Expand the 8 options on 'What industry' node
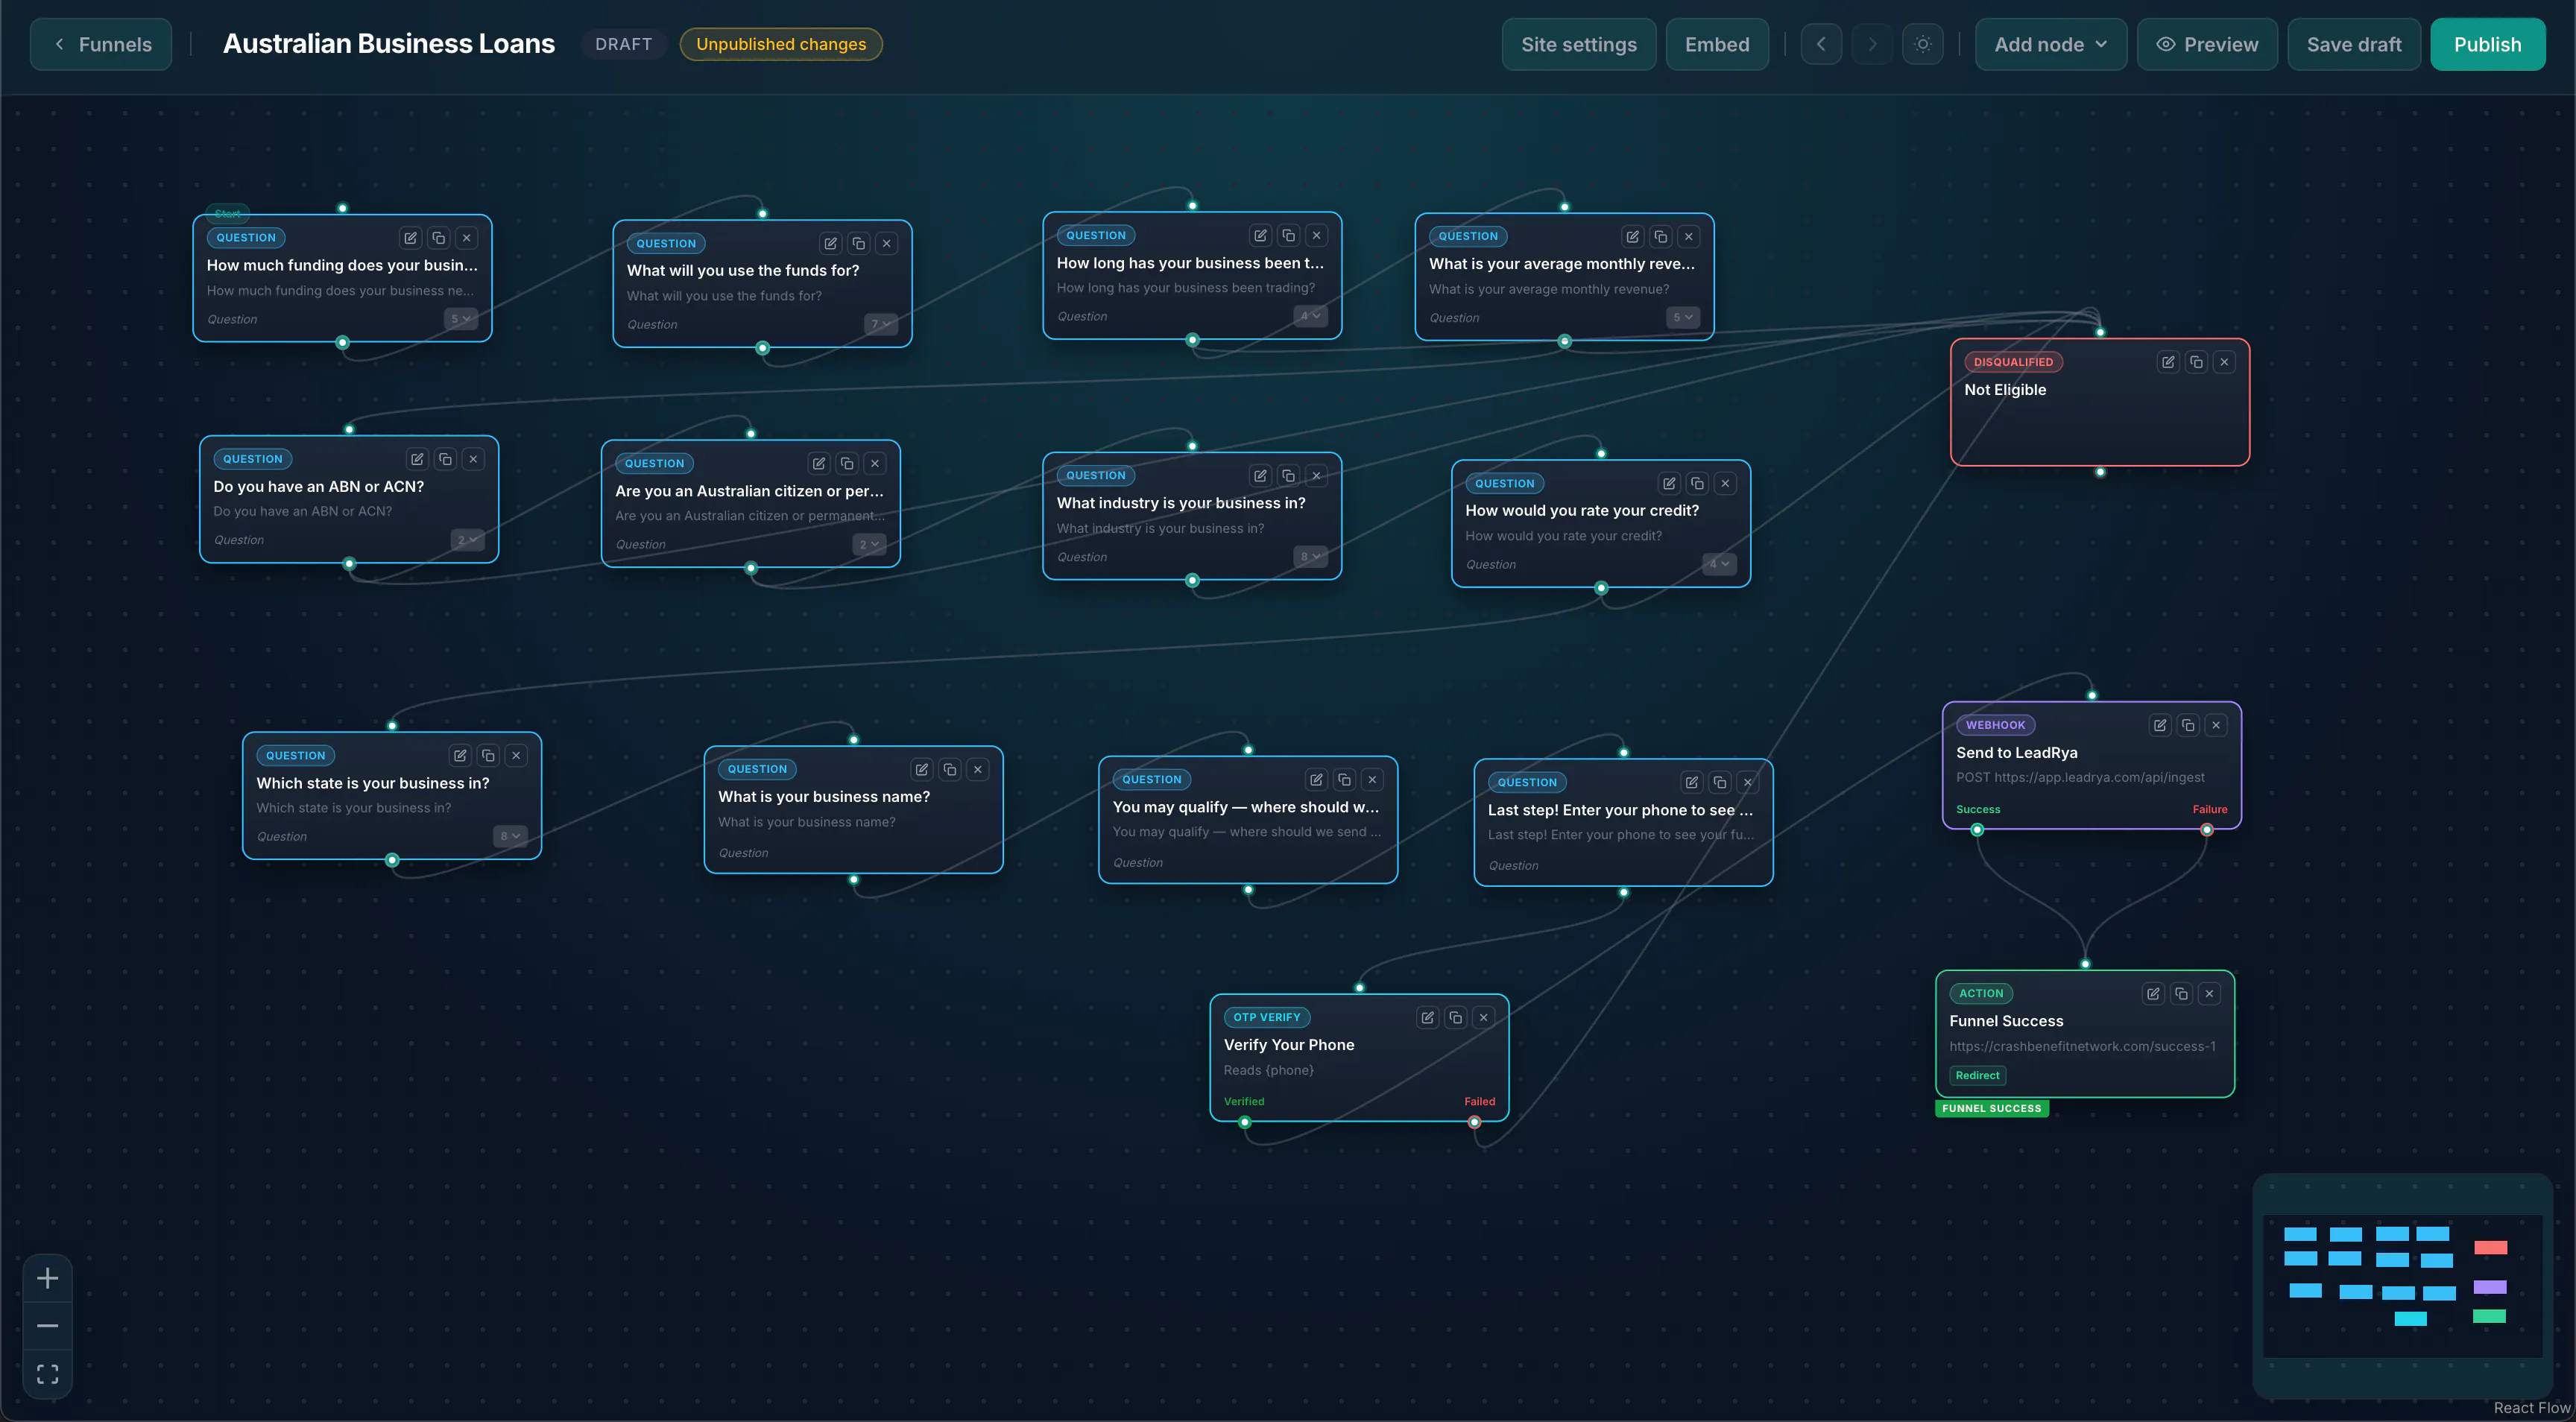Image resolution: width=2576 pixels, height=1422 pixels. coord(1310,557)
